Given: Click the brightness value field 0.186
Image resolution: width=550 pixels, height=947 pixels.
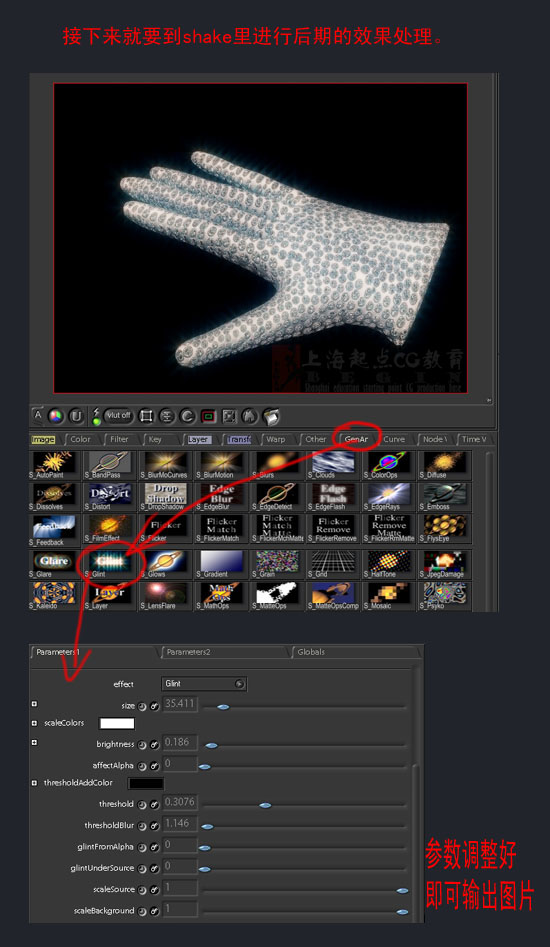Looking at the screenshot, I should [x=180, y=743].
